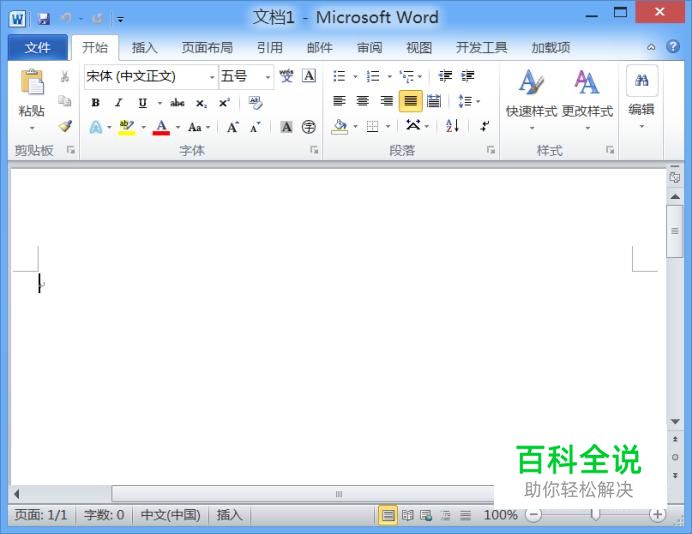Align text right

click(387, 101)
